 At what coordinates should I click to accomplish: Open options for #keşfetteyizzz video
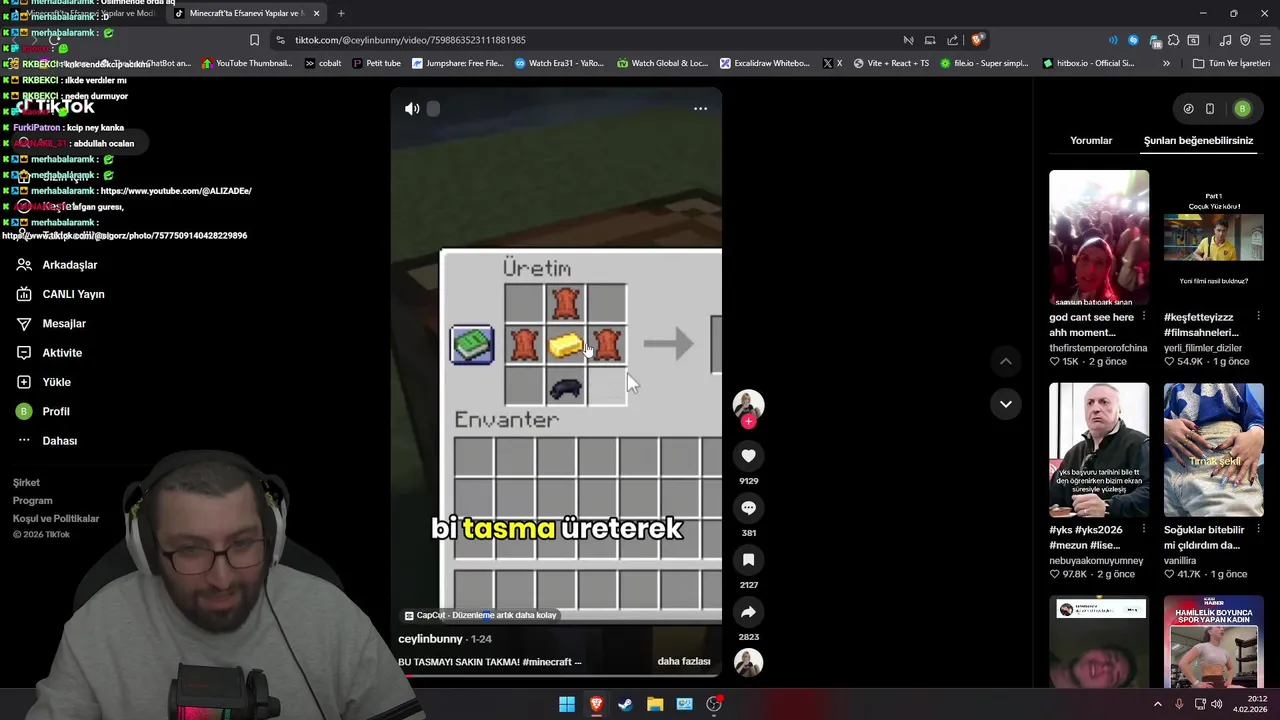point(1258,317)
